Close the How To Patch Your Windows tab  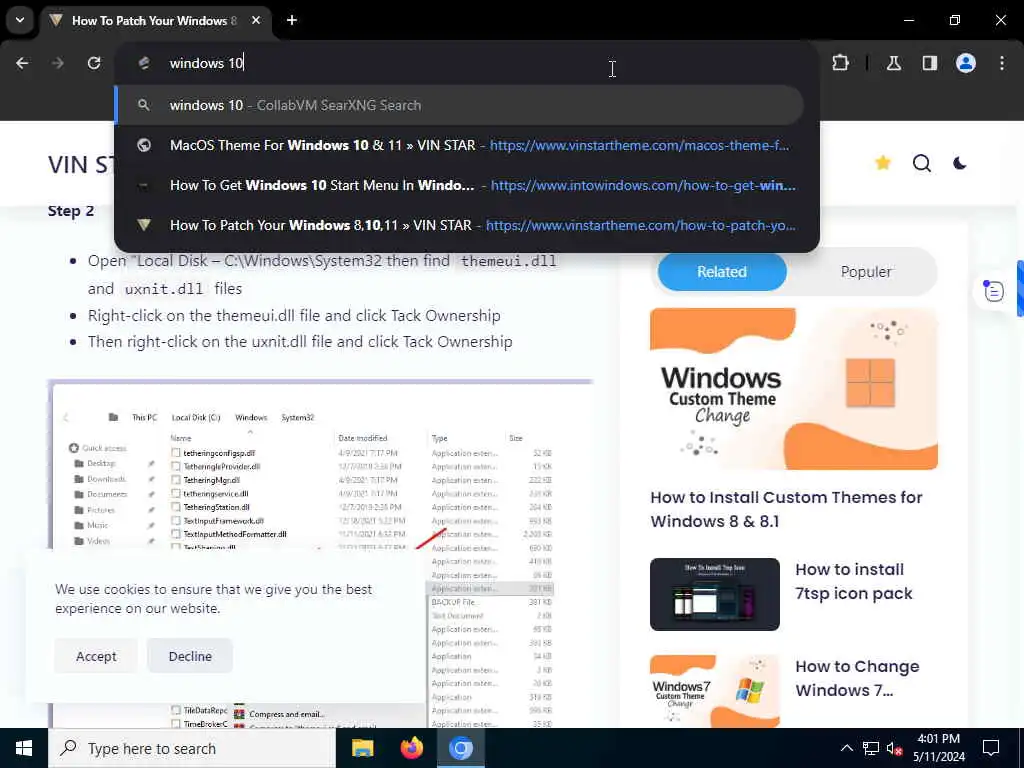[x=256, y=20]
